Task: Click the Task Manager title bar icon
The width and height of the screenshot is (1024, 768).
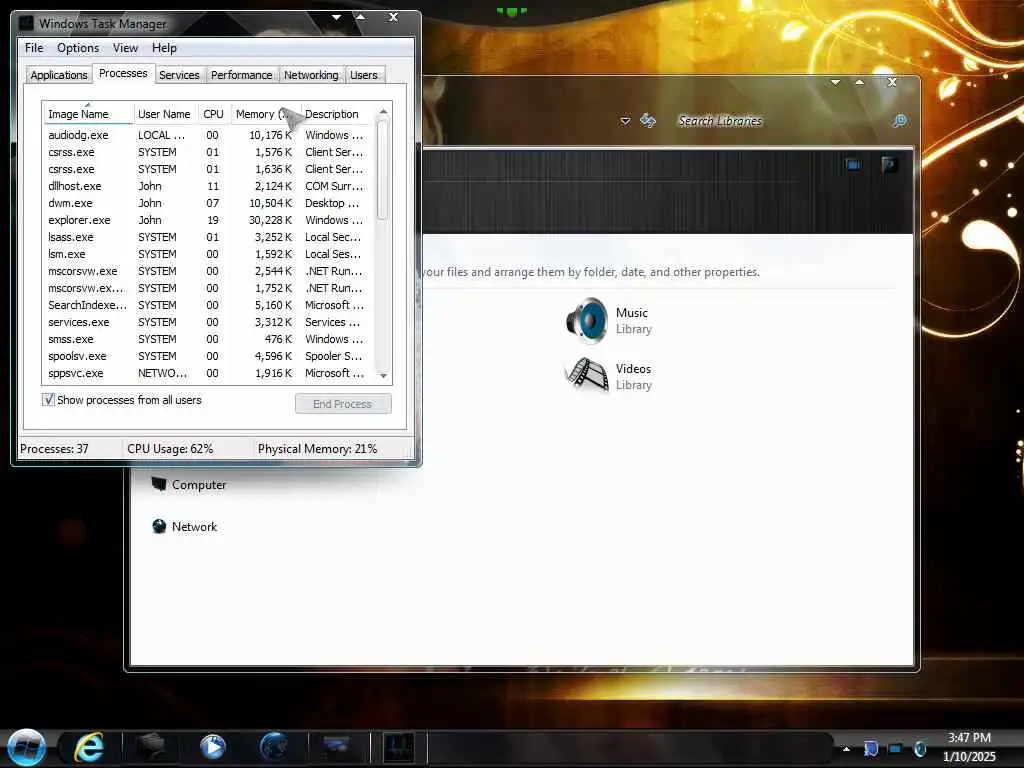Action: [x=26, y=24]
